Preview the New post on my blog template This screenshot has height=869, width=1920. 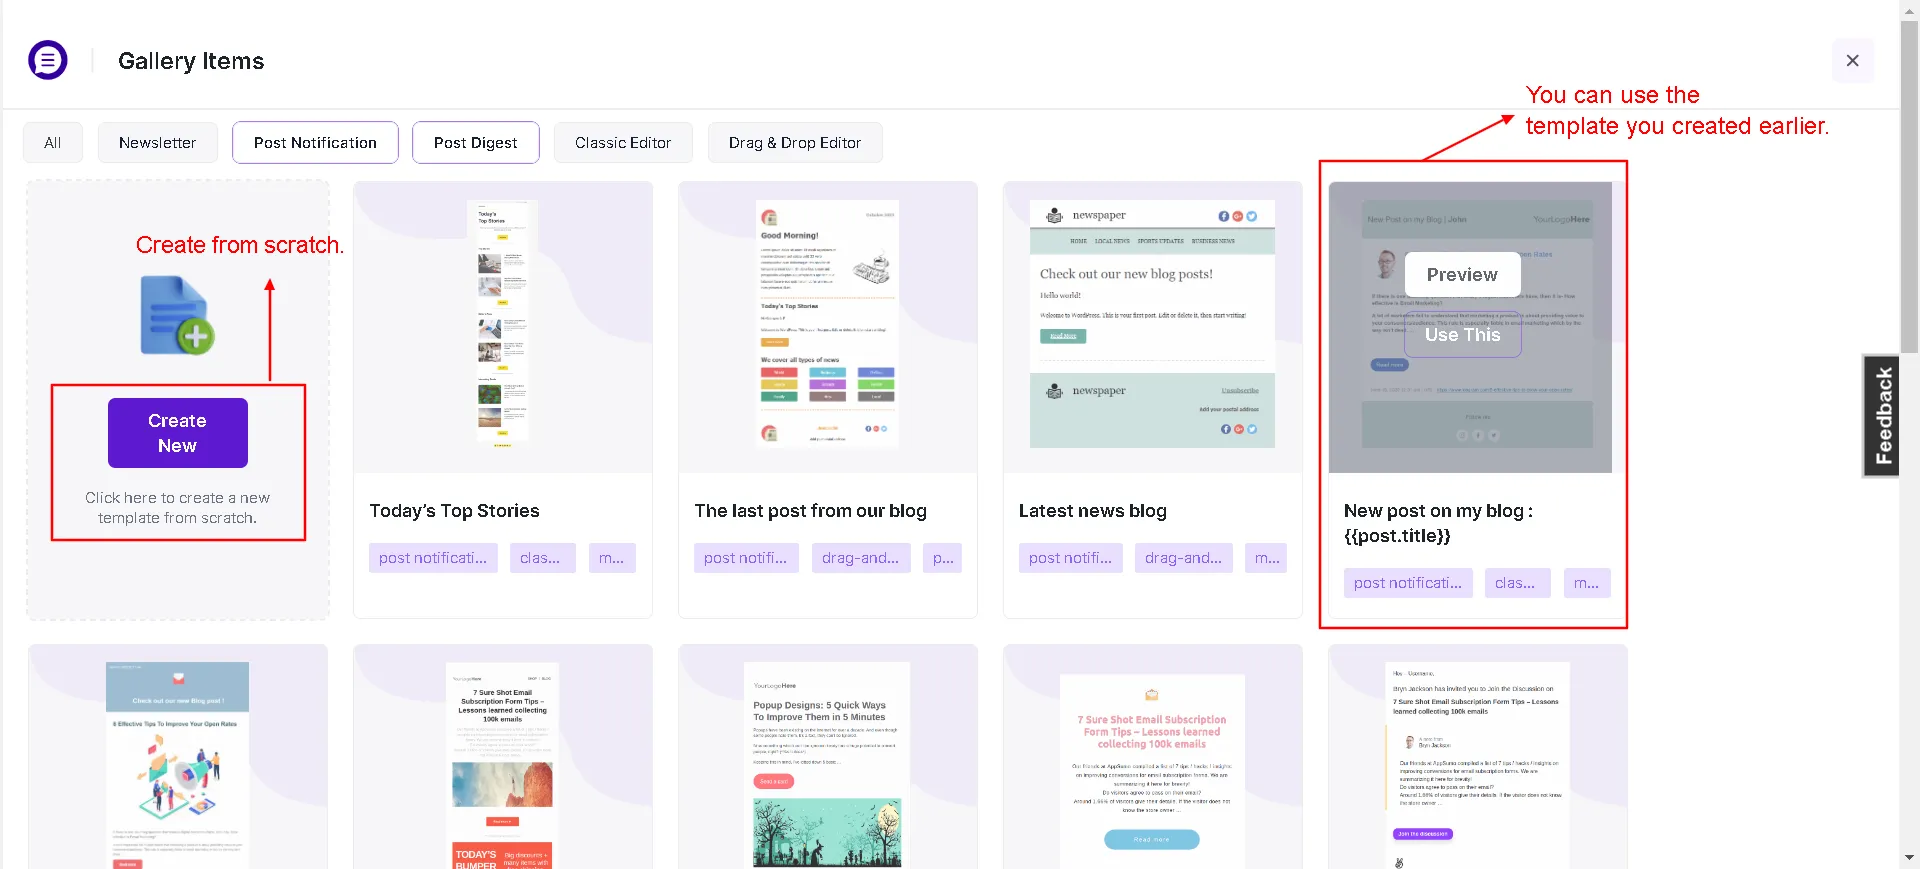[1462, 275]
